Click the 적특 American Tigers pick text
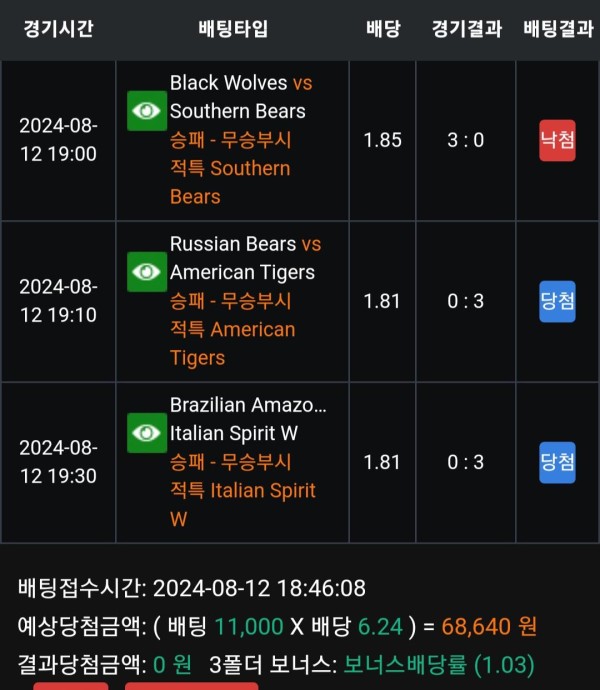Viewport: 600px width, 690px height. [x=233, y=343]
